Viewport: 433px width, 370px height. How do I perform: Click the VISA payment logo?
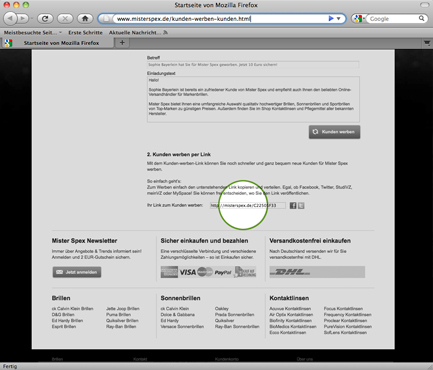pos(188,272)
